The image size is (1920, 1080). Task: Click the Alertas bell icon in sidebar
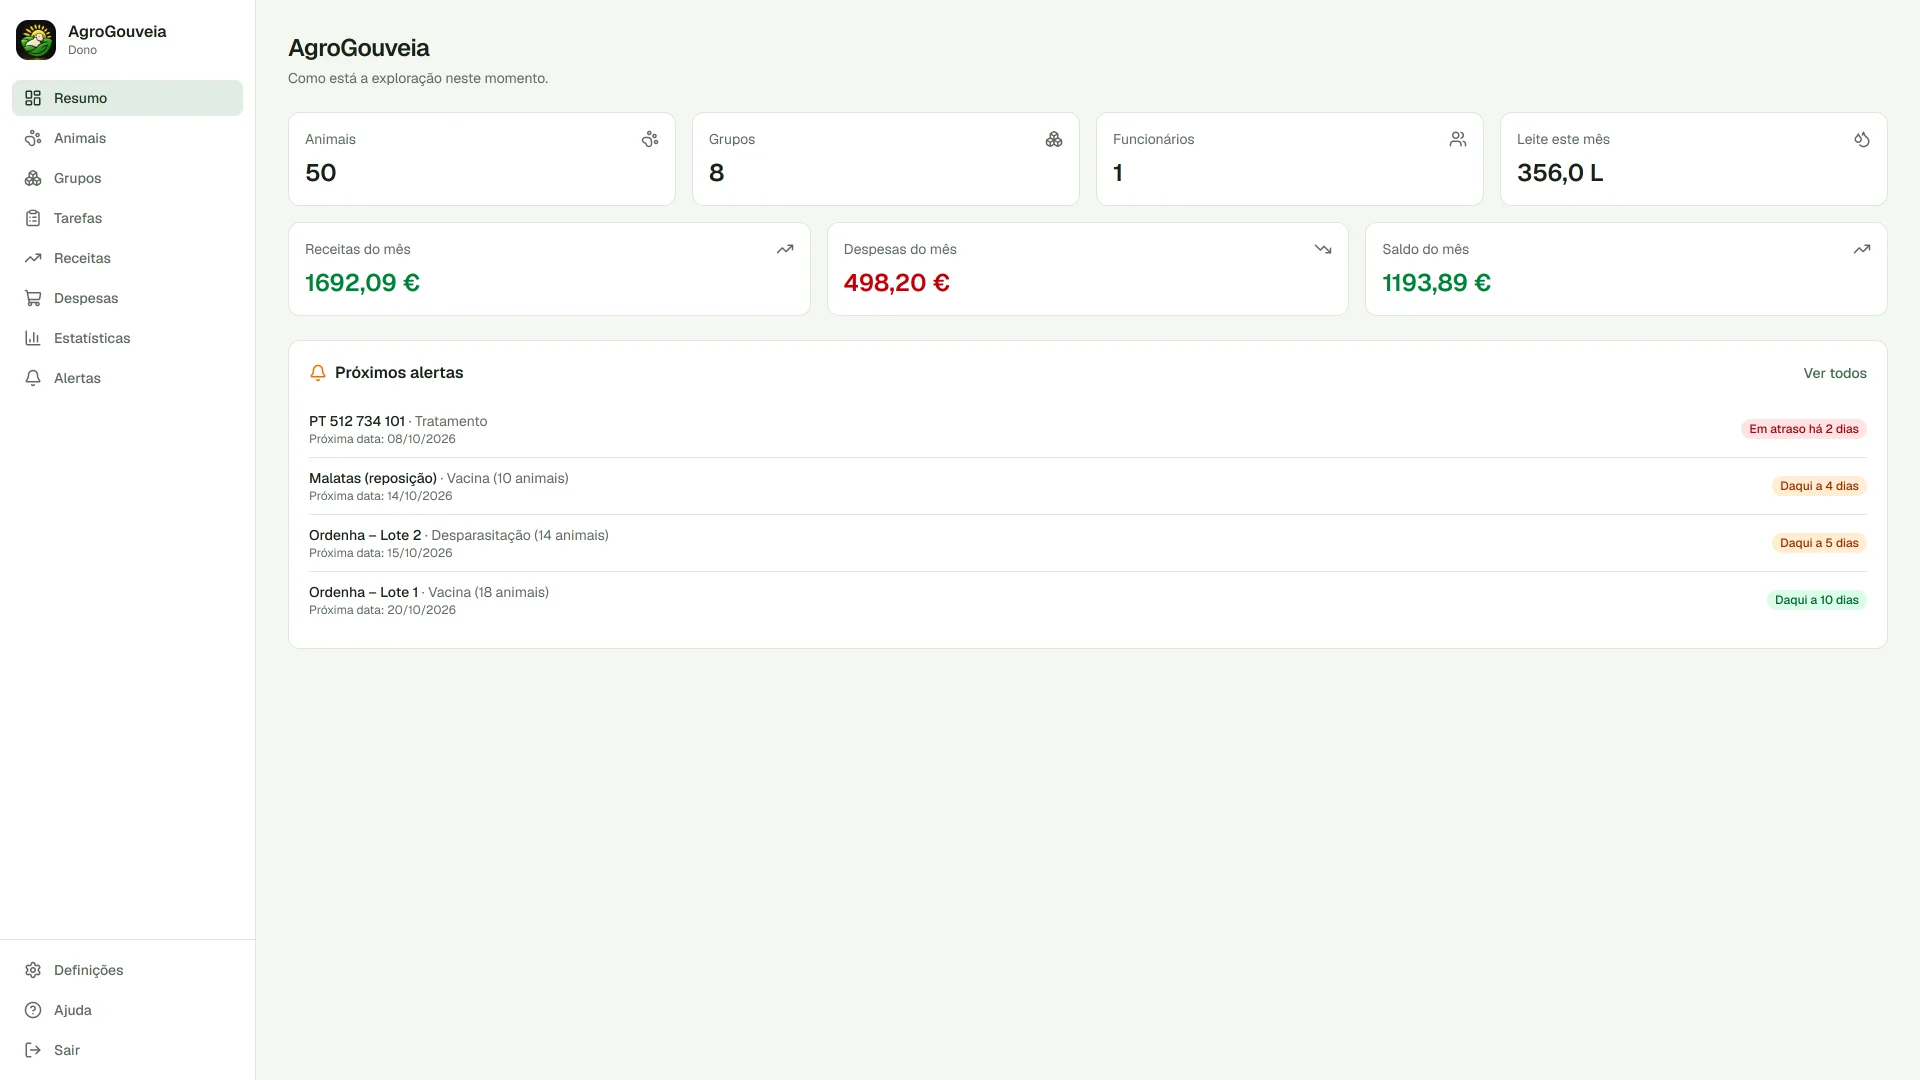33,378
